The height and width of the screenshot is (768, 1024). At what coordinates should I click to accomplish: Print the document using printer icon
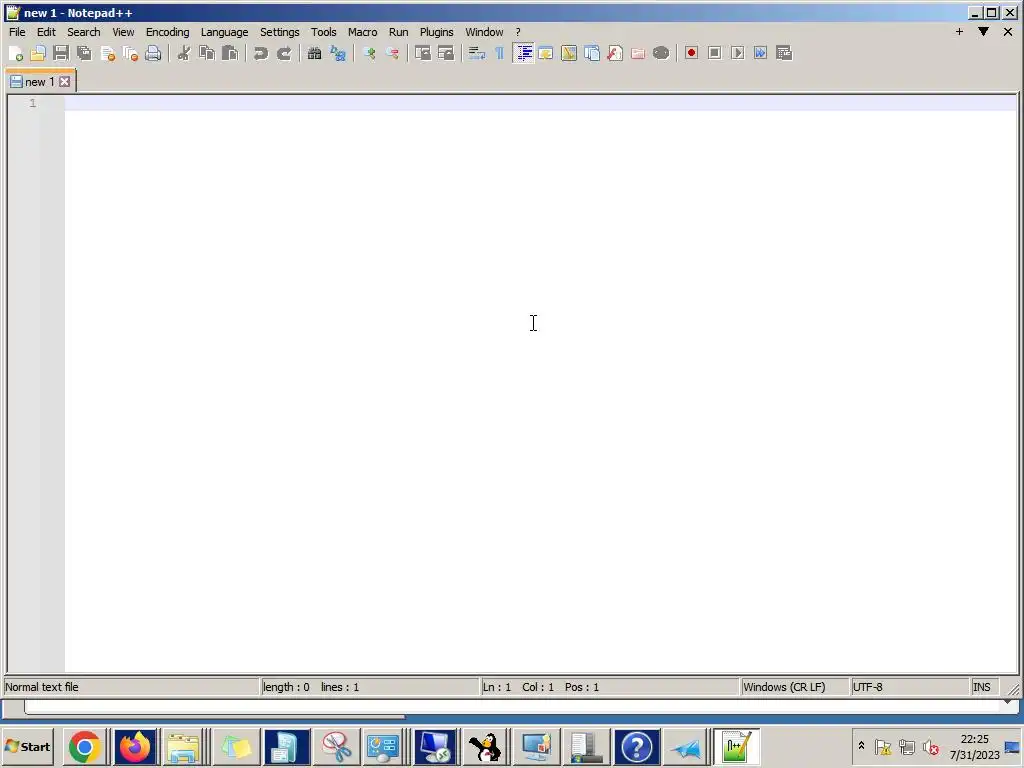pos(153,54)
